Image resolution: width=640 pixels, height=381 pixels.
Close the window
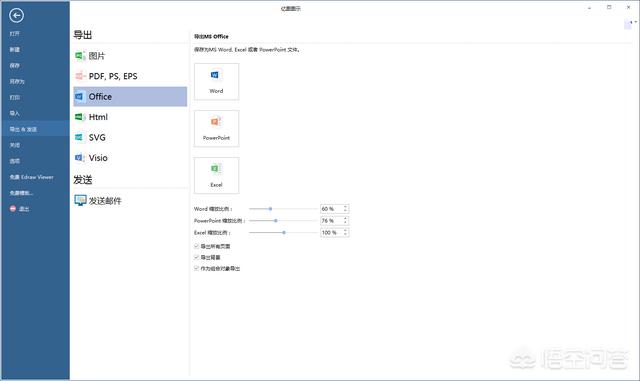pyautogui.click(x=629, y=7)
